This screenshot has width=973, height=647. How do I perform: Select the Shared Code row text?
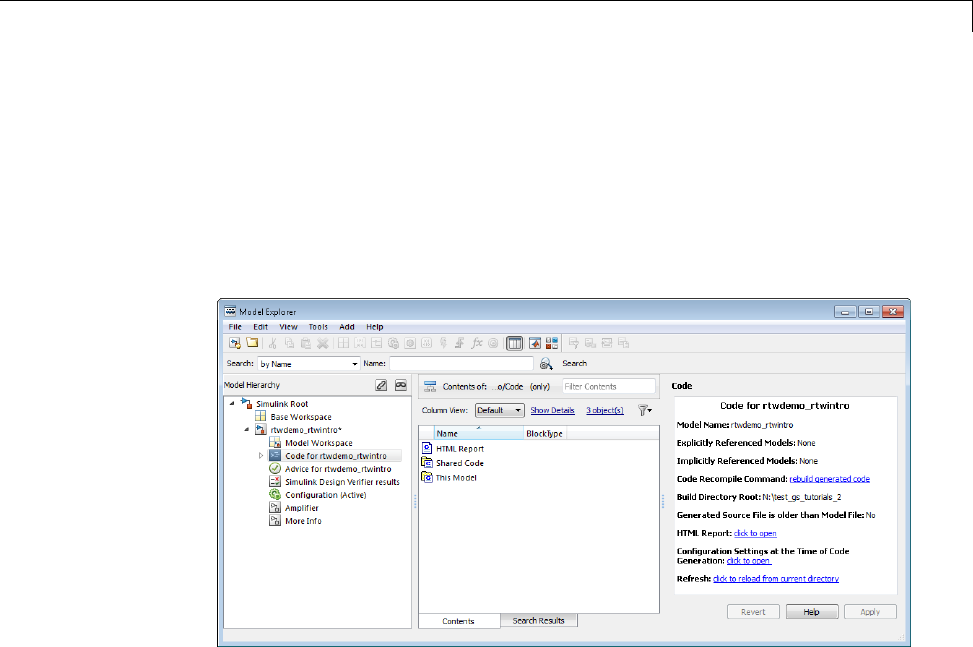coord(460,463)
